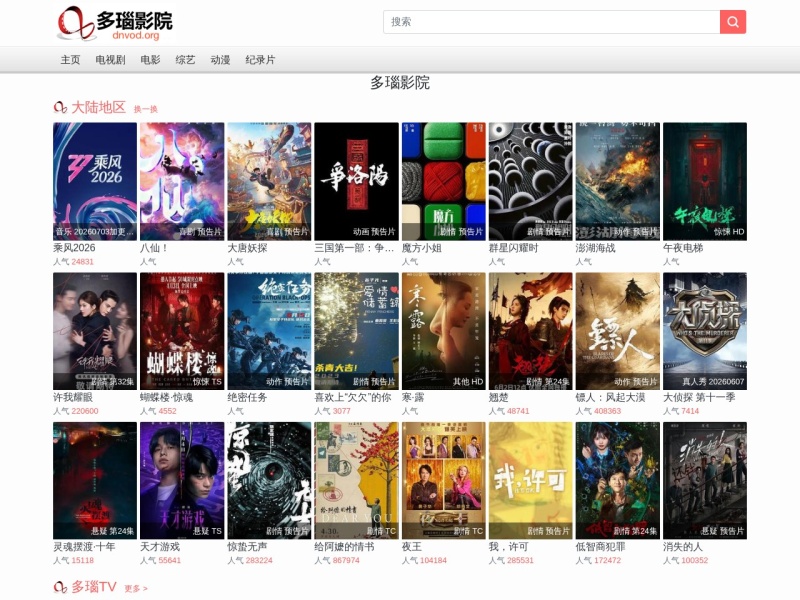This screenshot has width=800, height=600.
Task: Open the 翘楚 poster thumbnail
Action: pyautogui.click(x=531, y=331)
